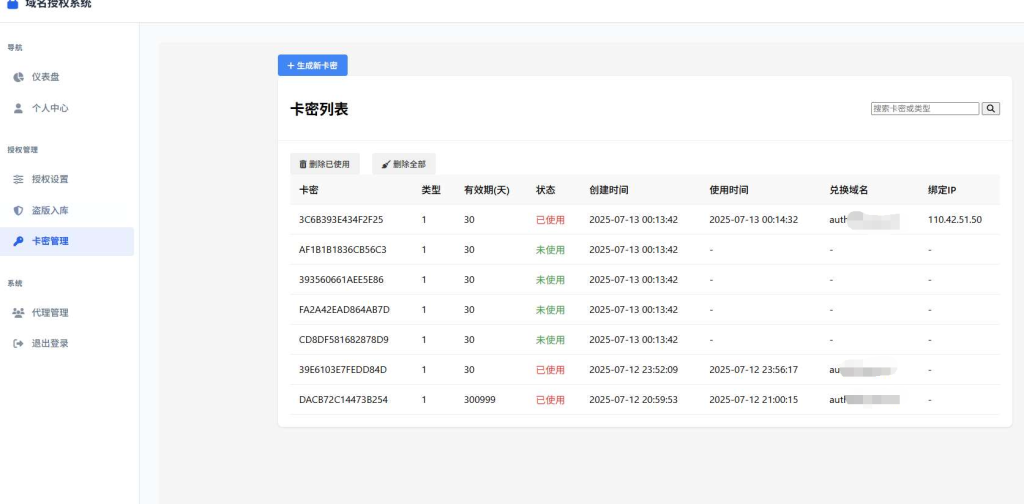
Task: Click the 兑换域名 column header
Action: coord(849,190)
